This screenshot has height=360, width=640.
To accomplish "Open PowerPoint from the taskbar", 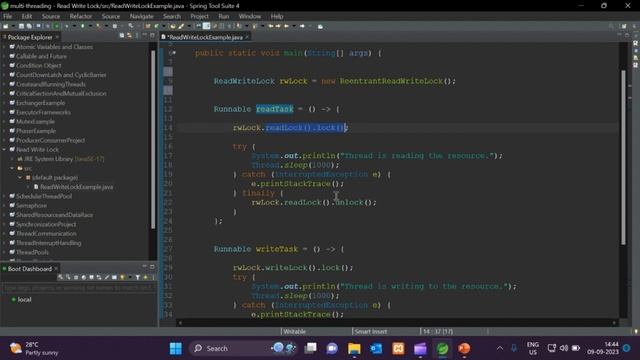I will [464, 348].
